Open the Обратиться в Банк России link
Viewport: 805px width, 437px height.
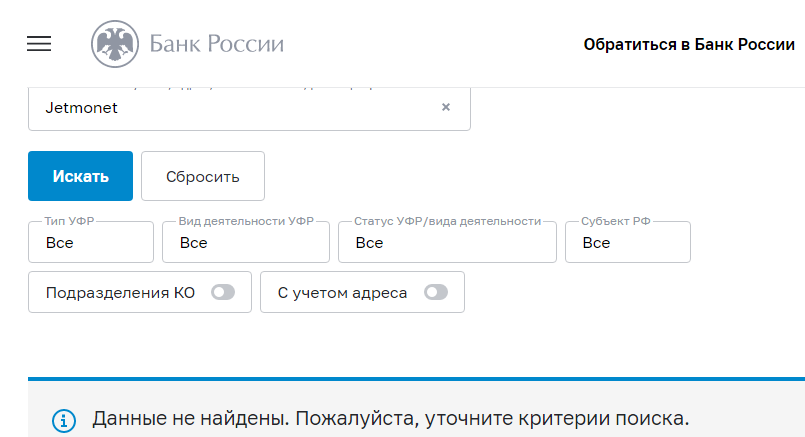[689, 45]
